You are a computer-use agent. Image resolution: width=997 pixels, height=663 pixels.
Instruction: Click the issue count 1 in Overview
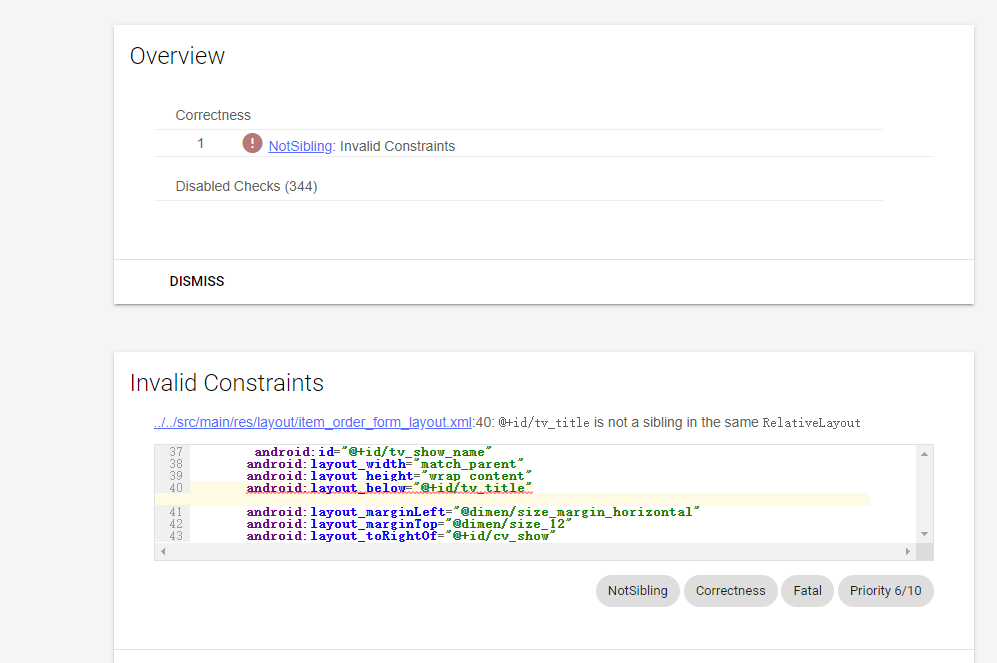200,144
